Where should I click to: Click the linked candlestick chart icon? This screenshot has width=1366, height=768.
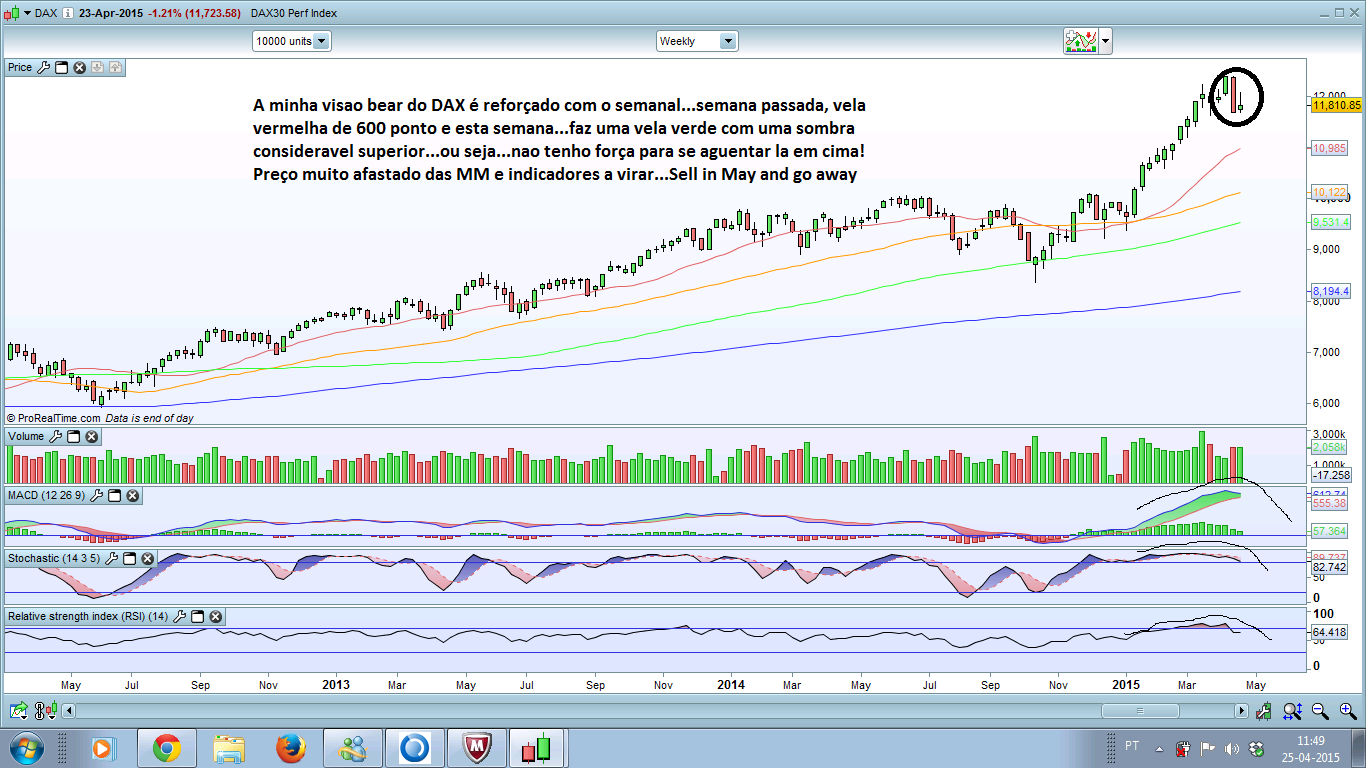pos(46,711)
